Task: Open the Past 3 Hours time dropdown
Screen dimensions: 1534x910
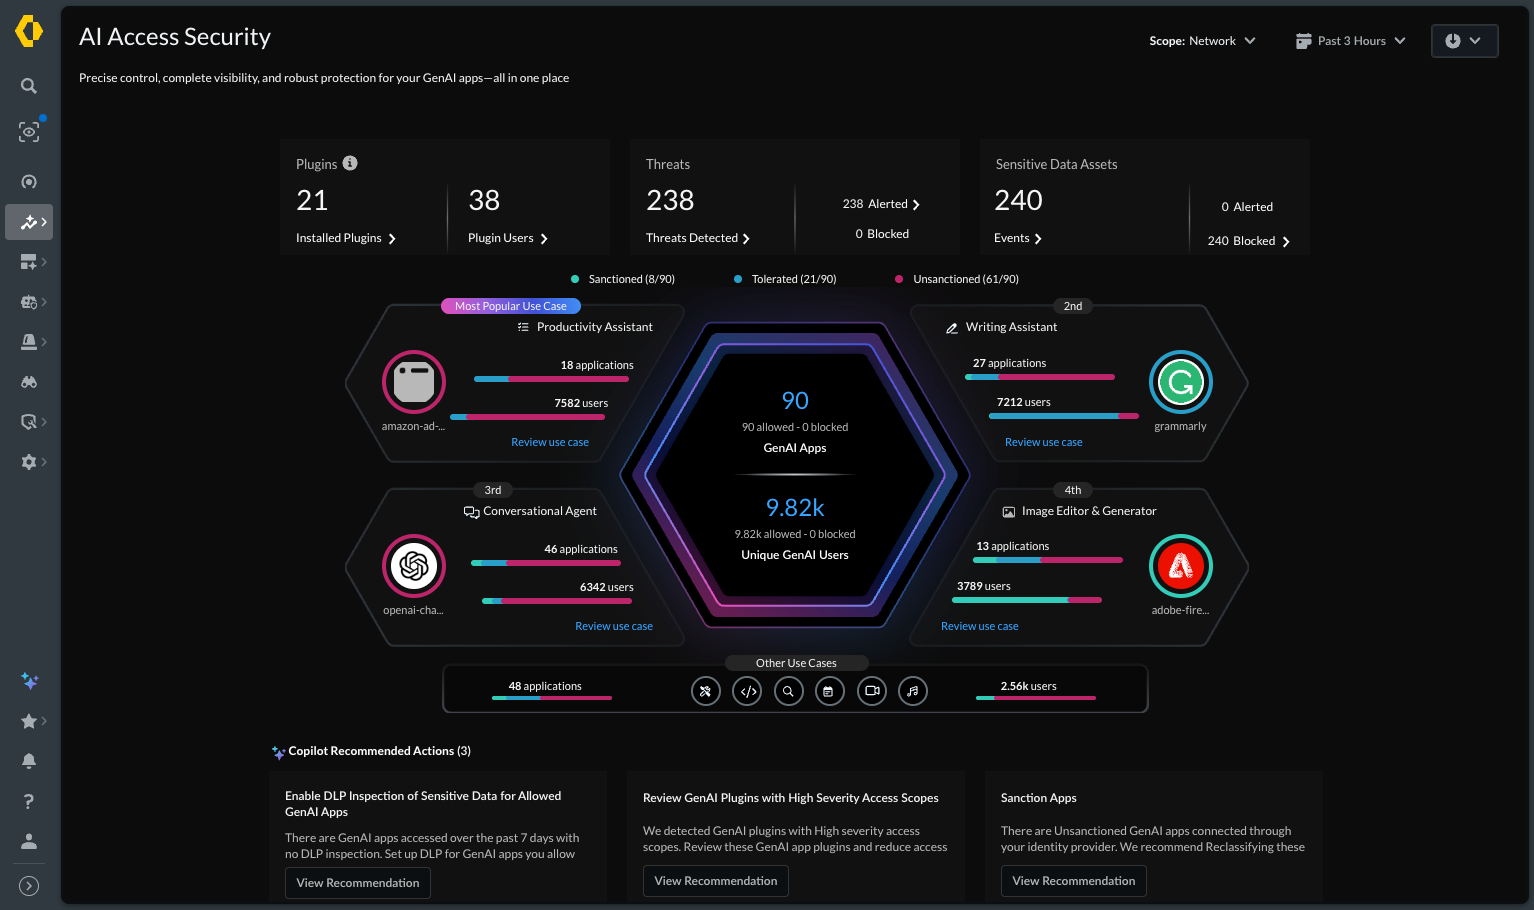Action: pyautogui.click(x=1350, y=41)
